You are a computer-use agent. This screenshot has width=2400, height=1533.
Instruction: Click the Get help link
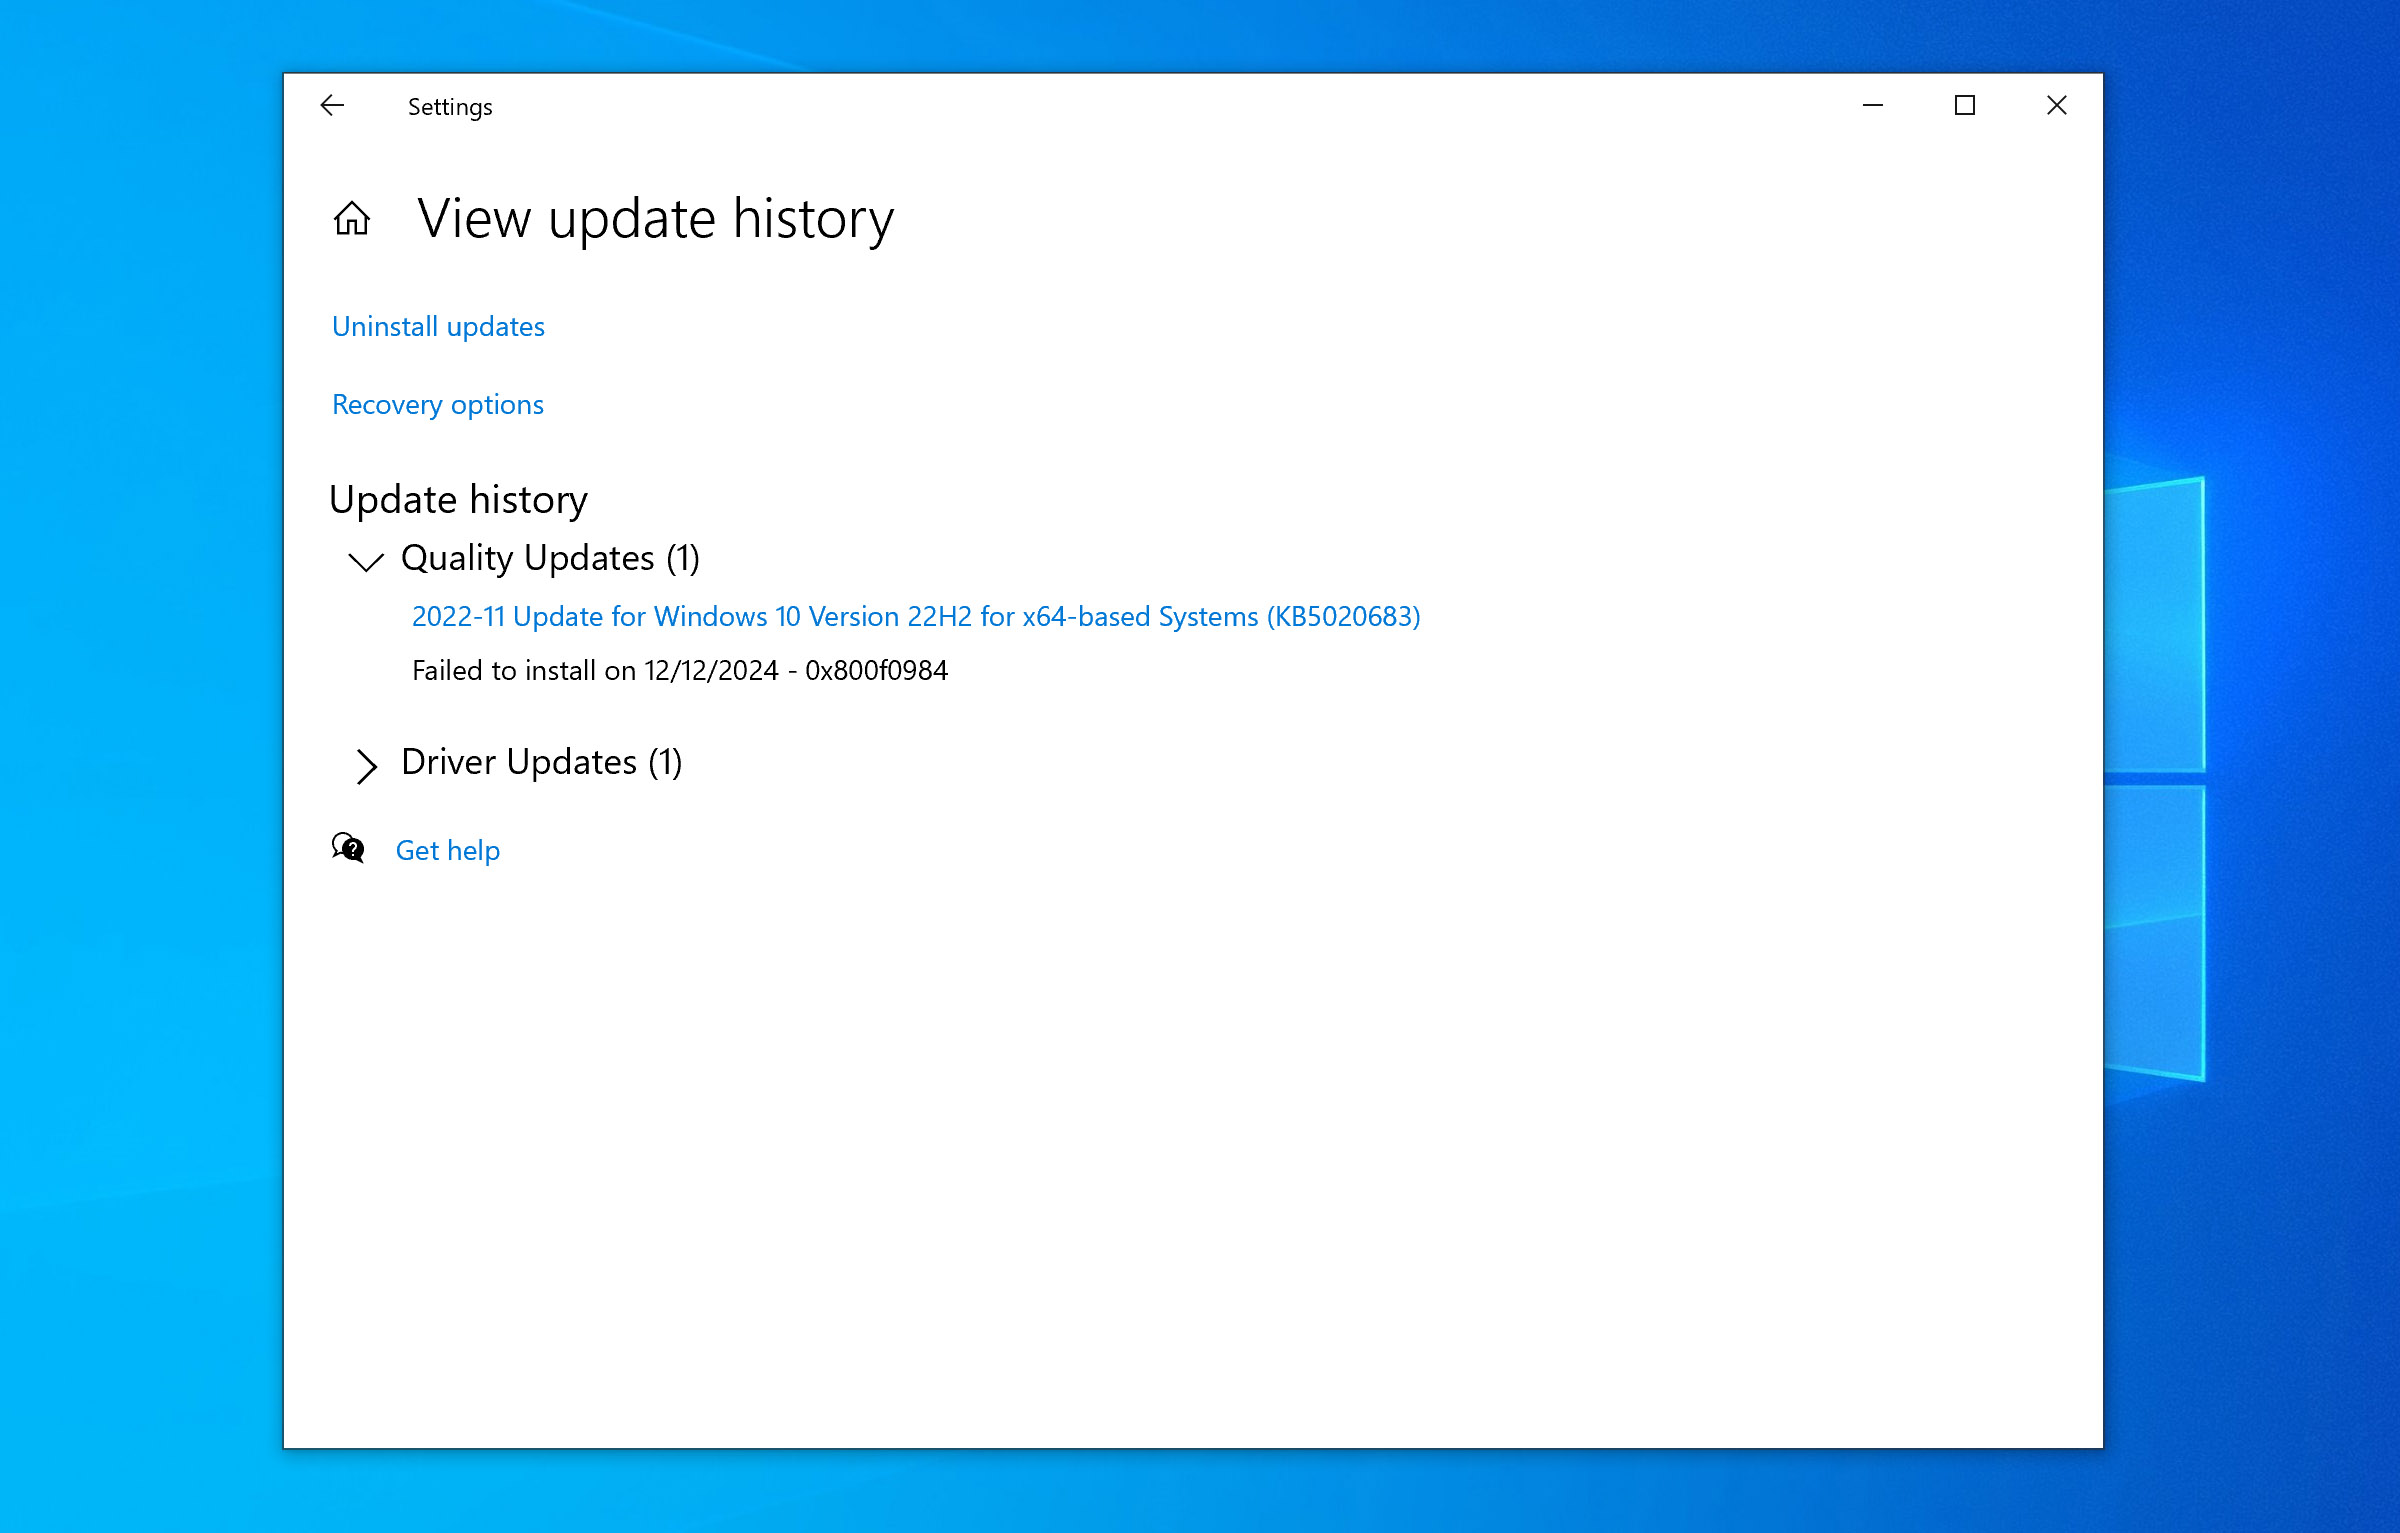(448, 850)
